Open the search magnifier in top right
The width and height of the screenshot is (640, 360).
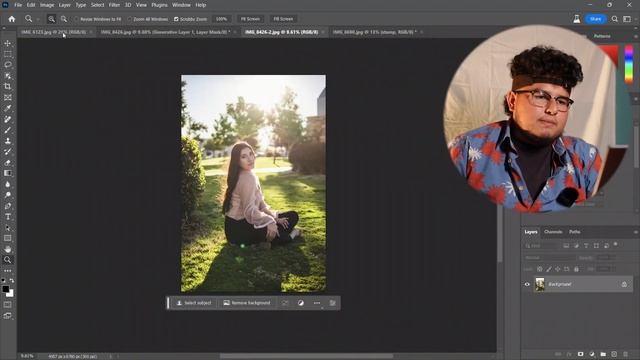click(x=615, y=19)
